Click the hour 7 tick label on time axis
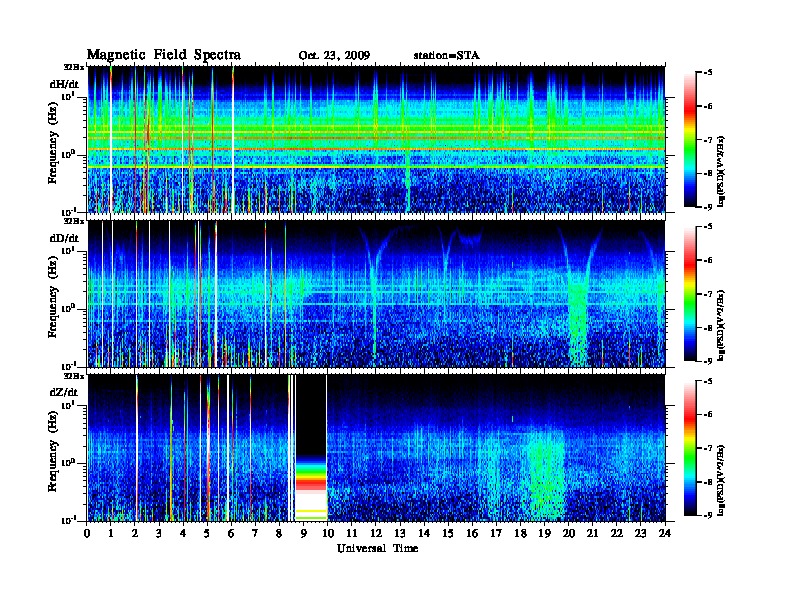The width and height of the screenshot is (792, 612). point(256,533)
